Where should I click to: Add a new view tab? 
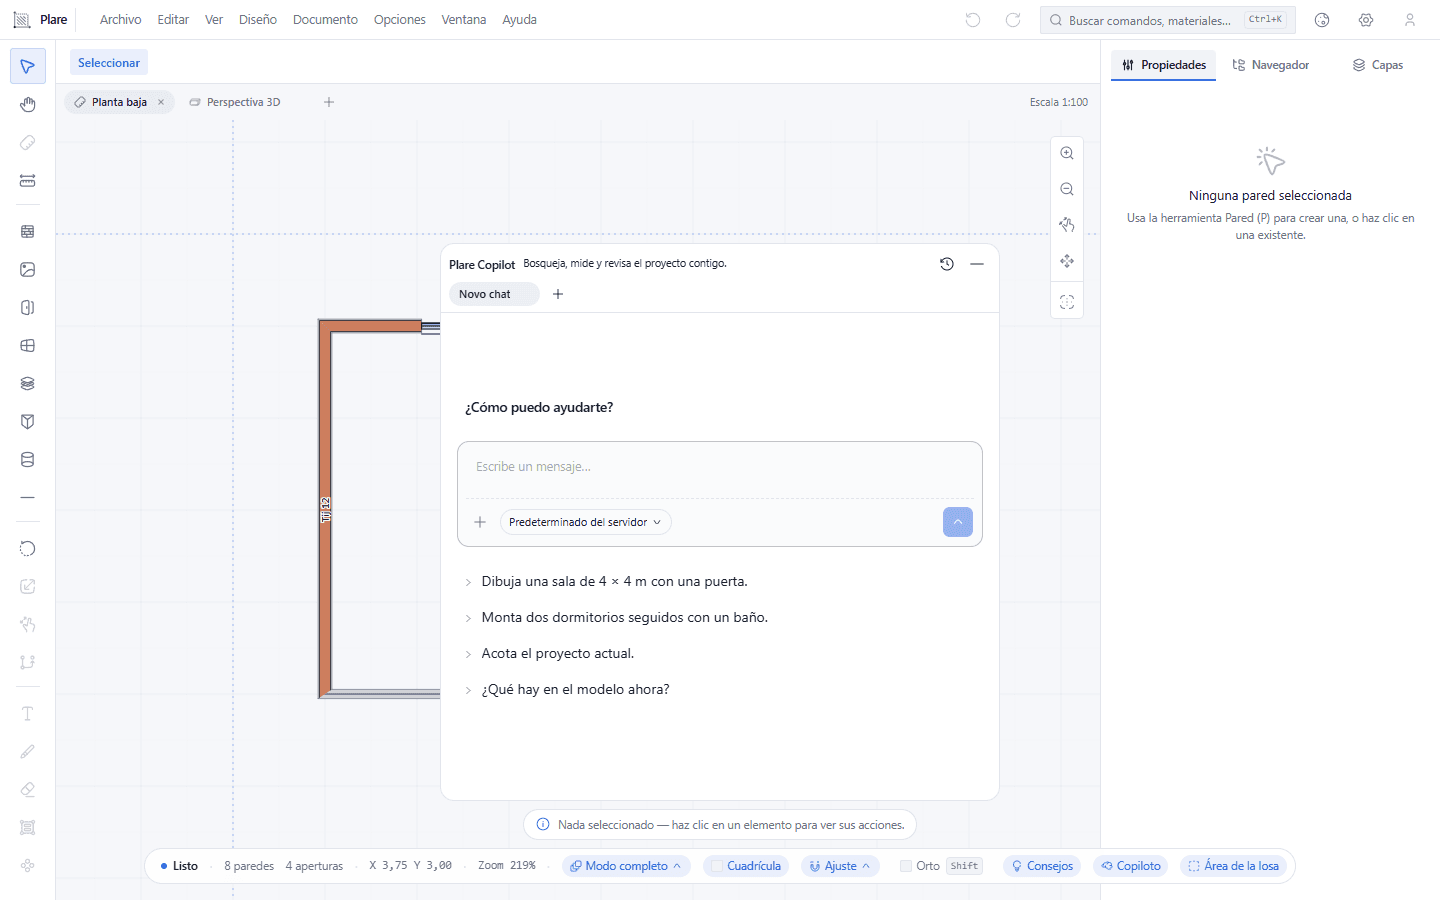pos(329,102)
